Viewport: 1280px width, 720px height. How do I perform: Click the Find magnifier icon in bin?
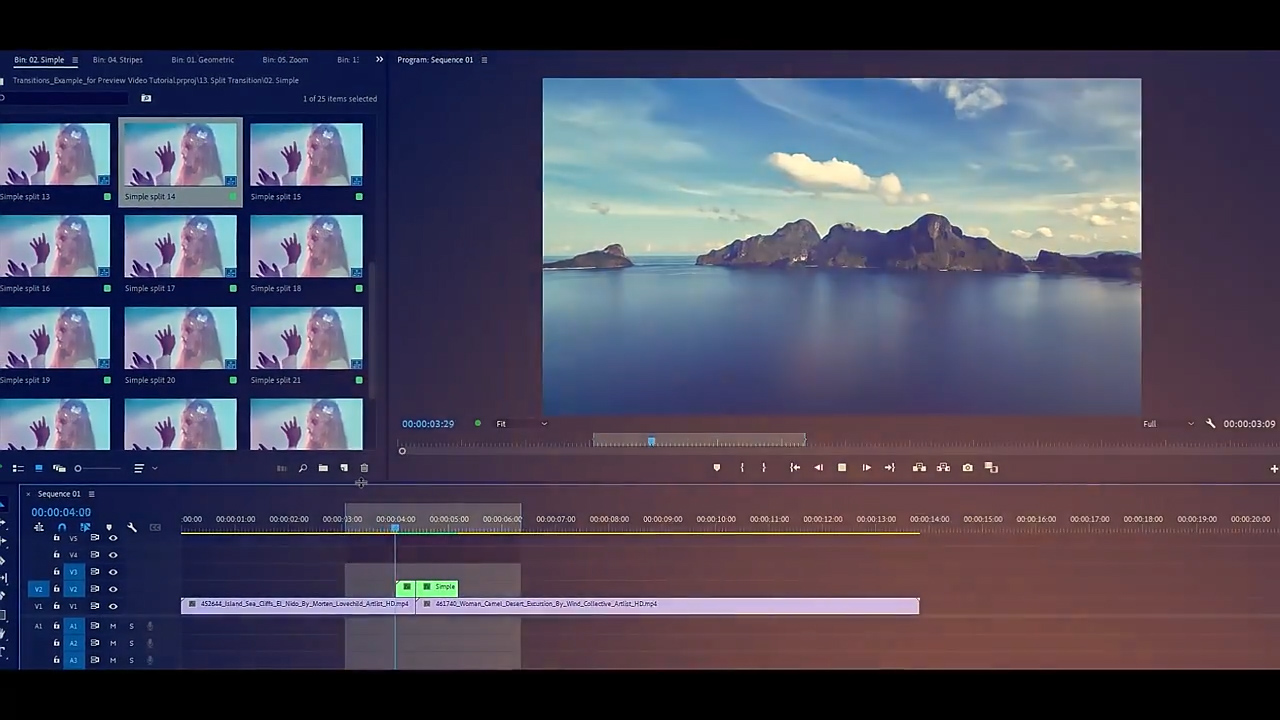302,468
